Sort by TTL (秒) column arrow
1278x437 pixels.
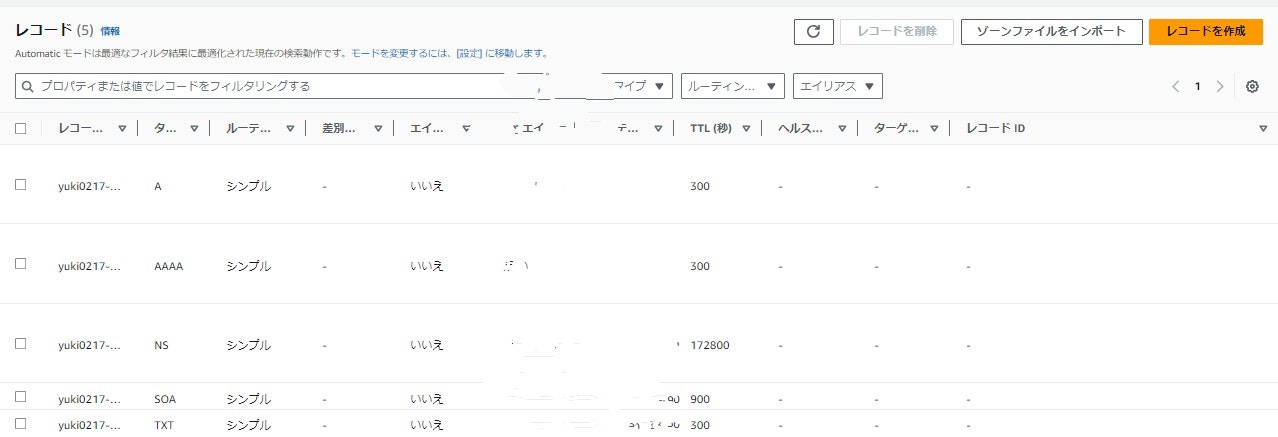tap(747, 129)
